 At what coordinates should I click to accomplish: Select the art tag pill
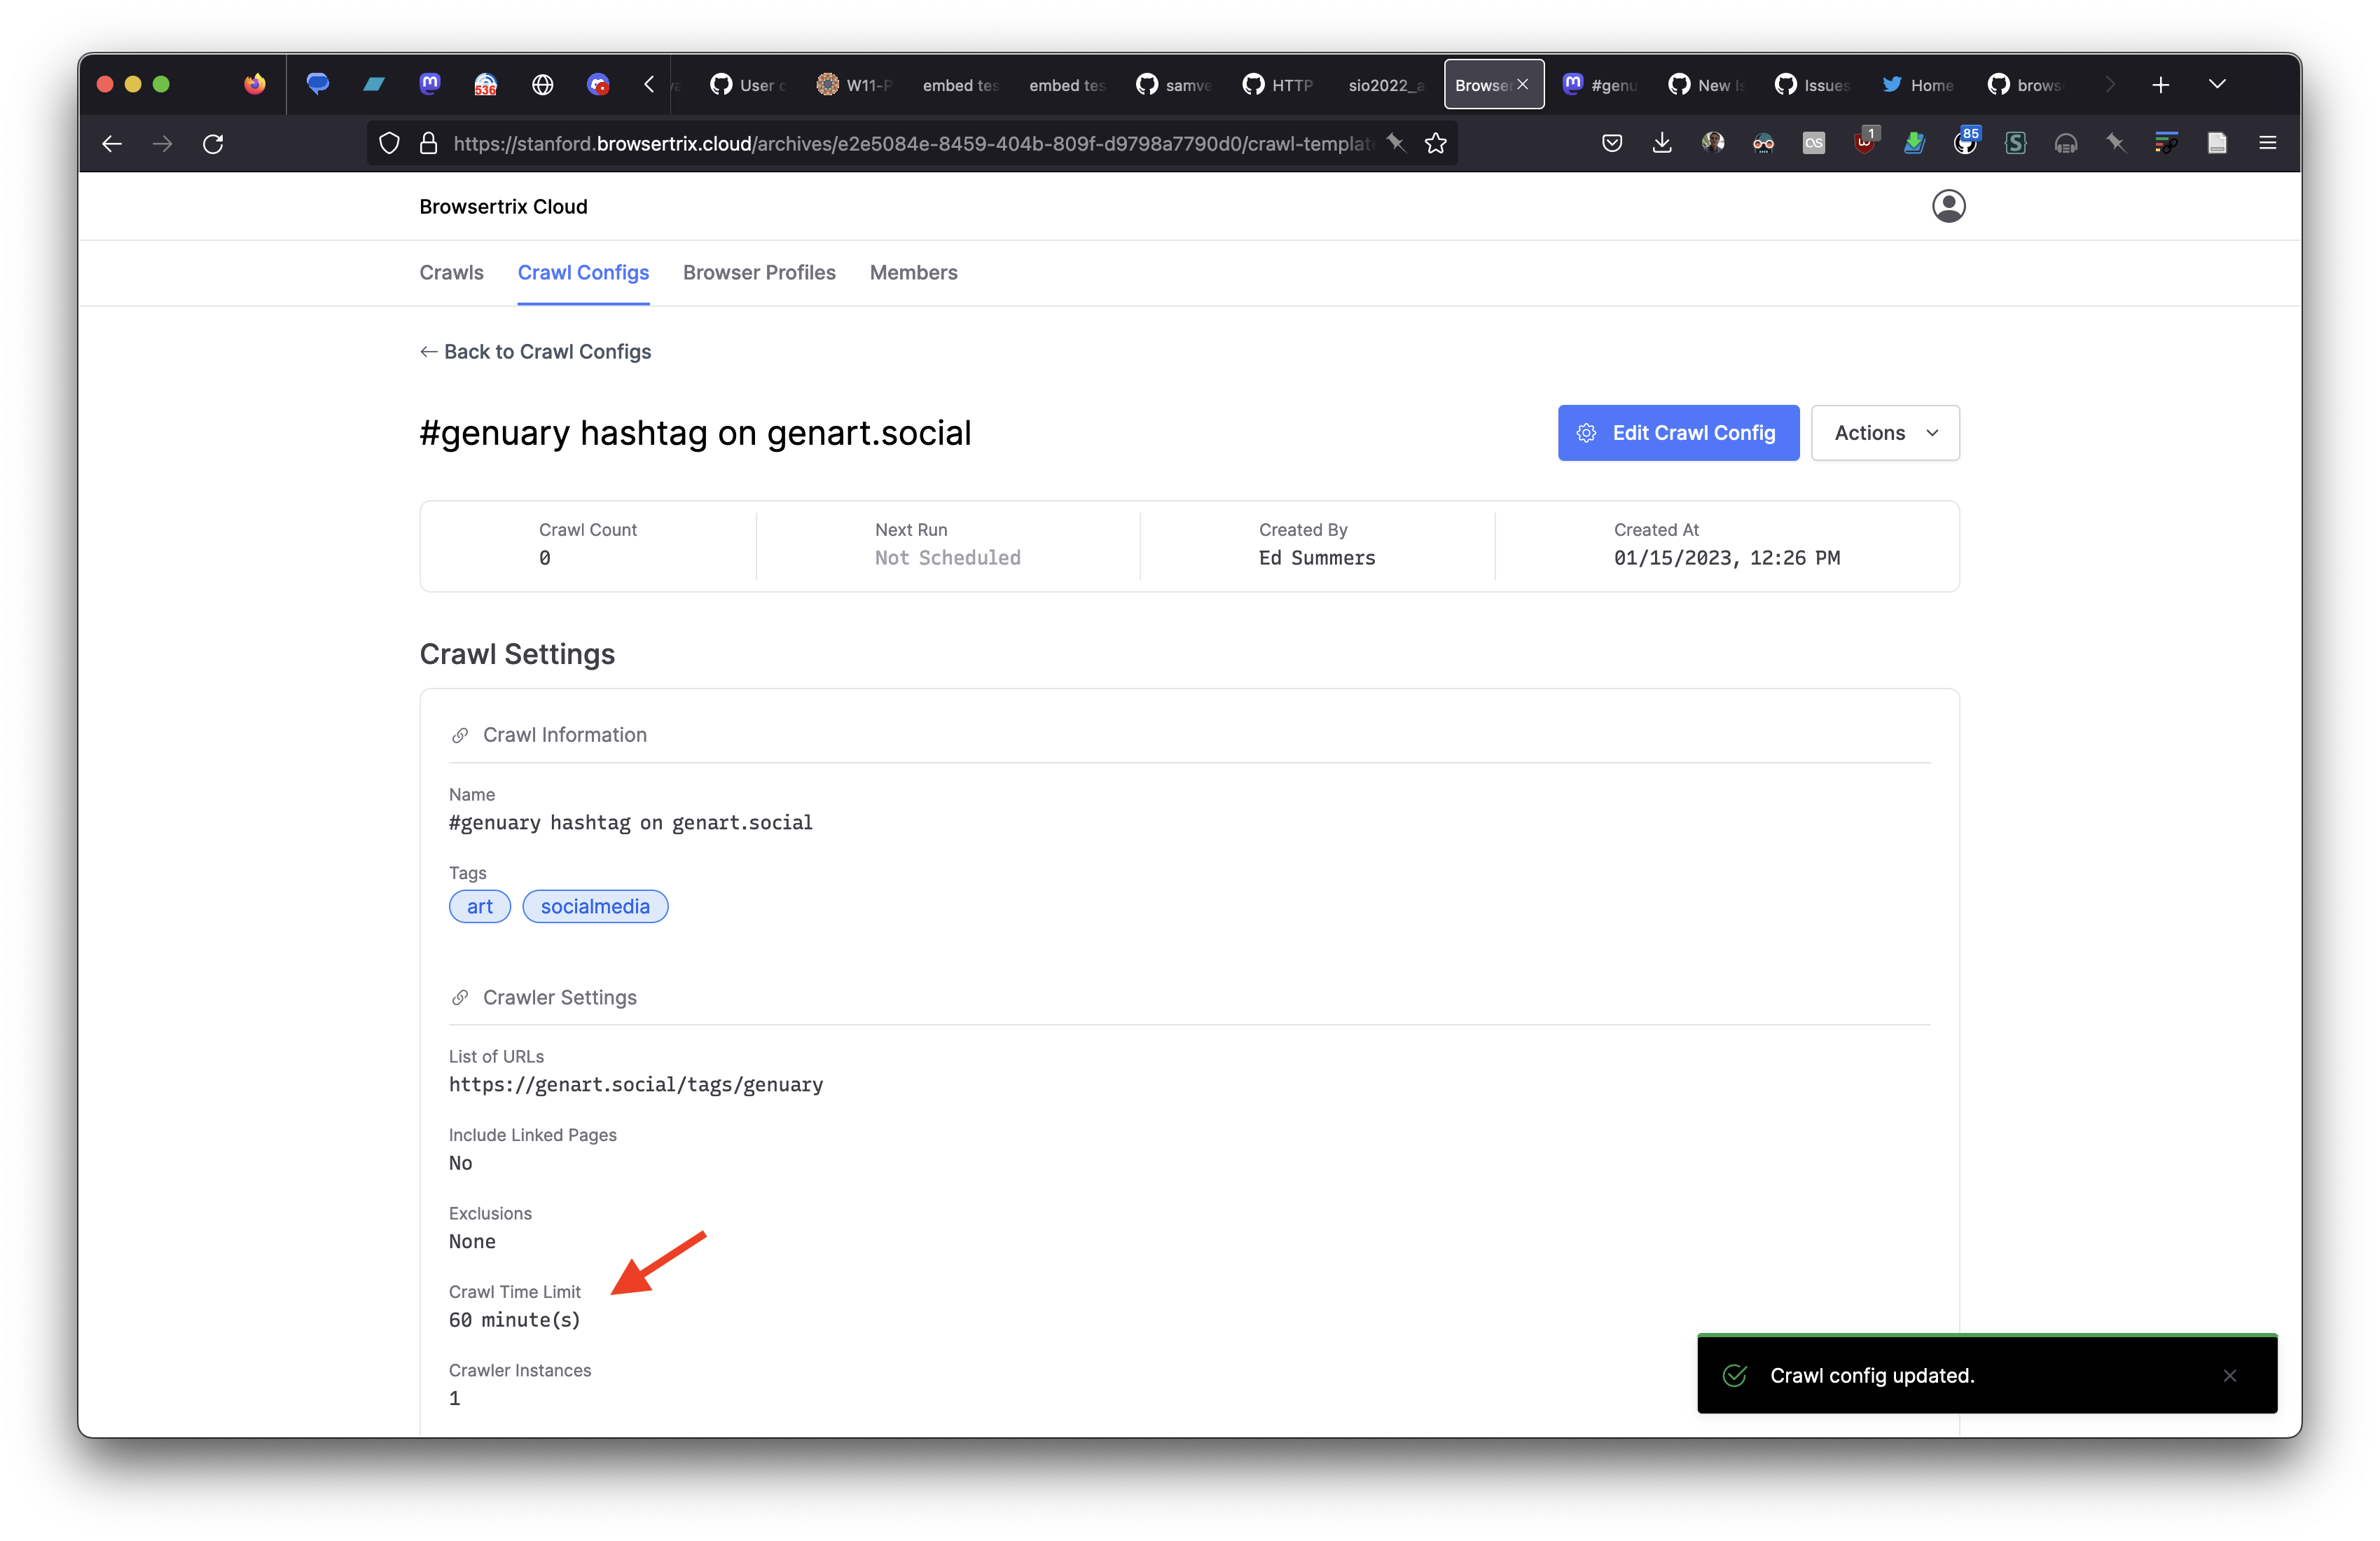pos(479,906)
